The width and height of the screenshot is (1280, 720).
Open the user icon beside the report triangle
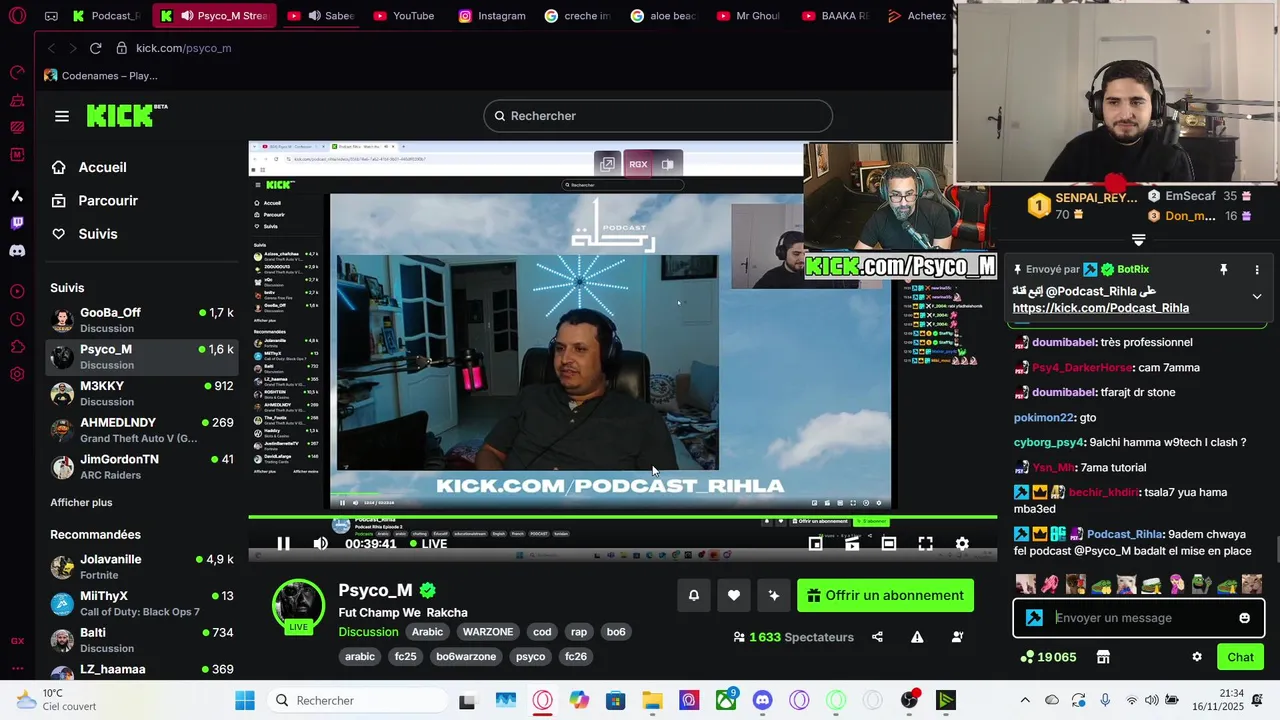[957, 637]
